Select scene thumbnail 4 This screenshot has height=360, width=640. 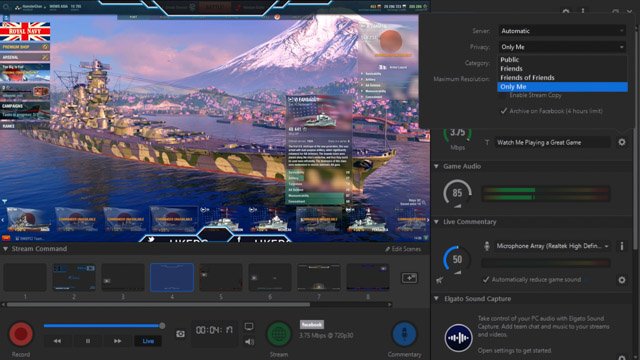click(172, 277)
